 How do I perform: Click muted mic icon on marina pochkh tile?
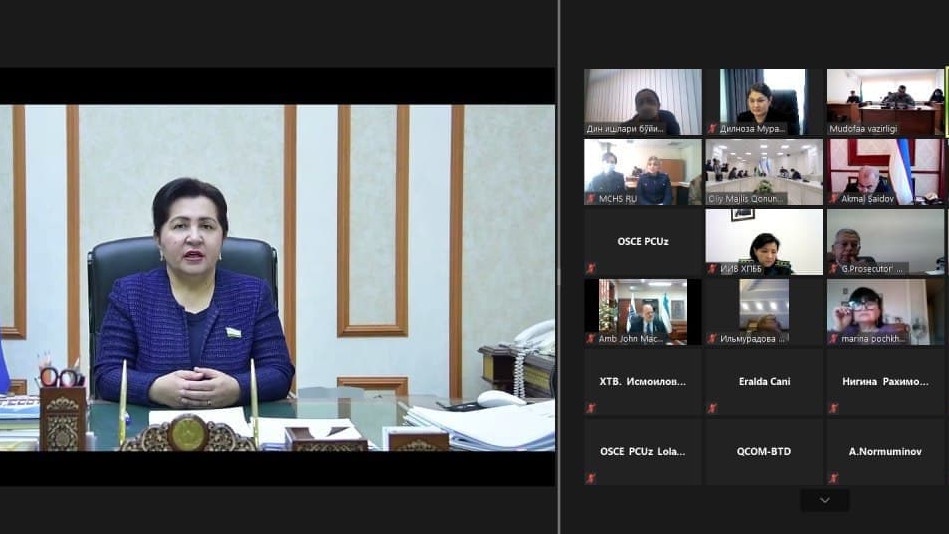tap(833, 339)
